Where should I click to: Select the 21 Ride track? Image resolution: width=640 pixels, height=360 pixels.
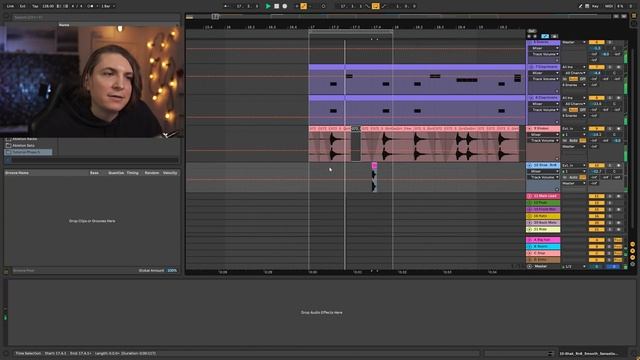click(x=543, y=229)
